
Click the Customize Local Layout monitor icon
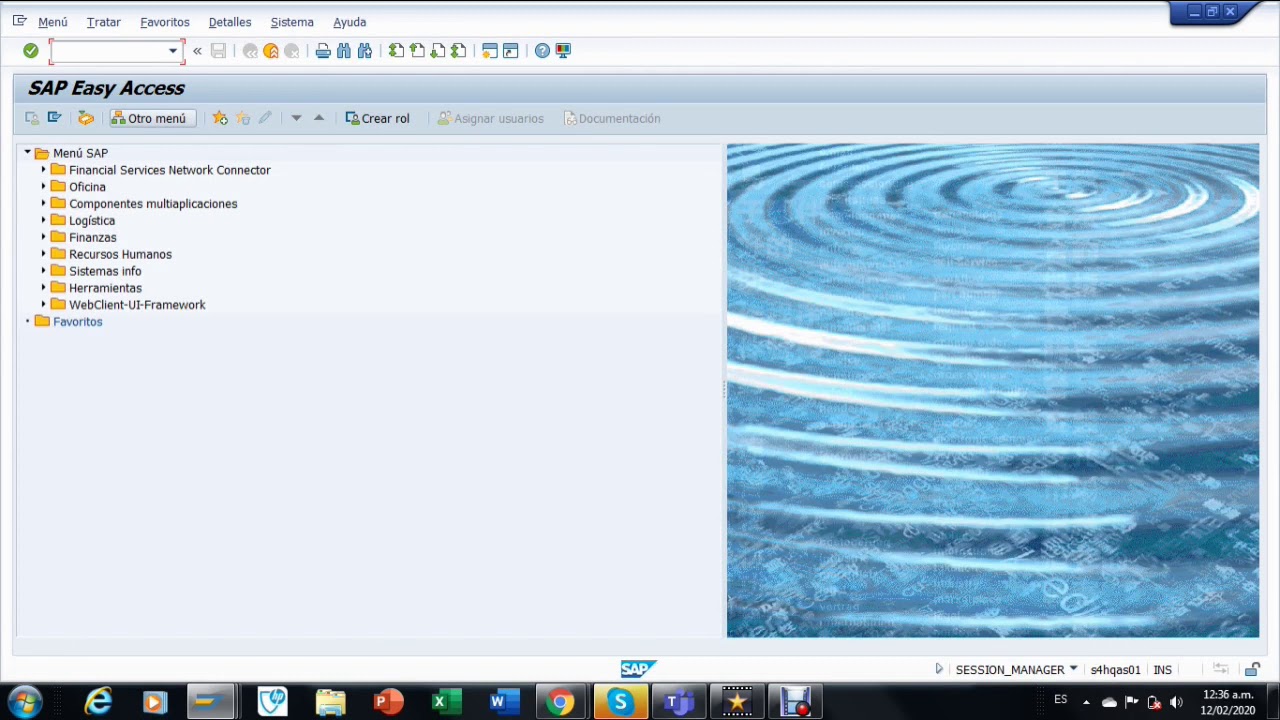(563, 51)
